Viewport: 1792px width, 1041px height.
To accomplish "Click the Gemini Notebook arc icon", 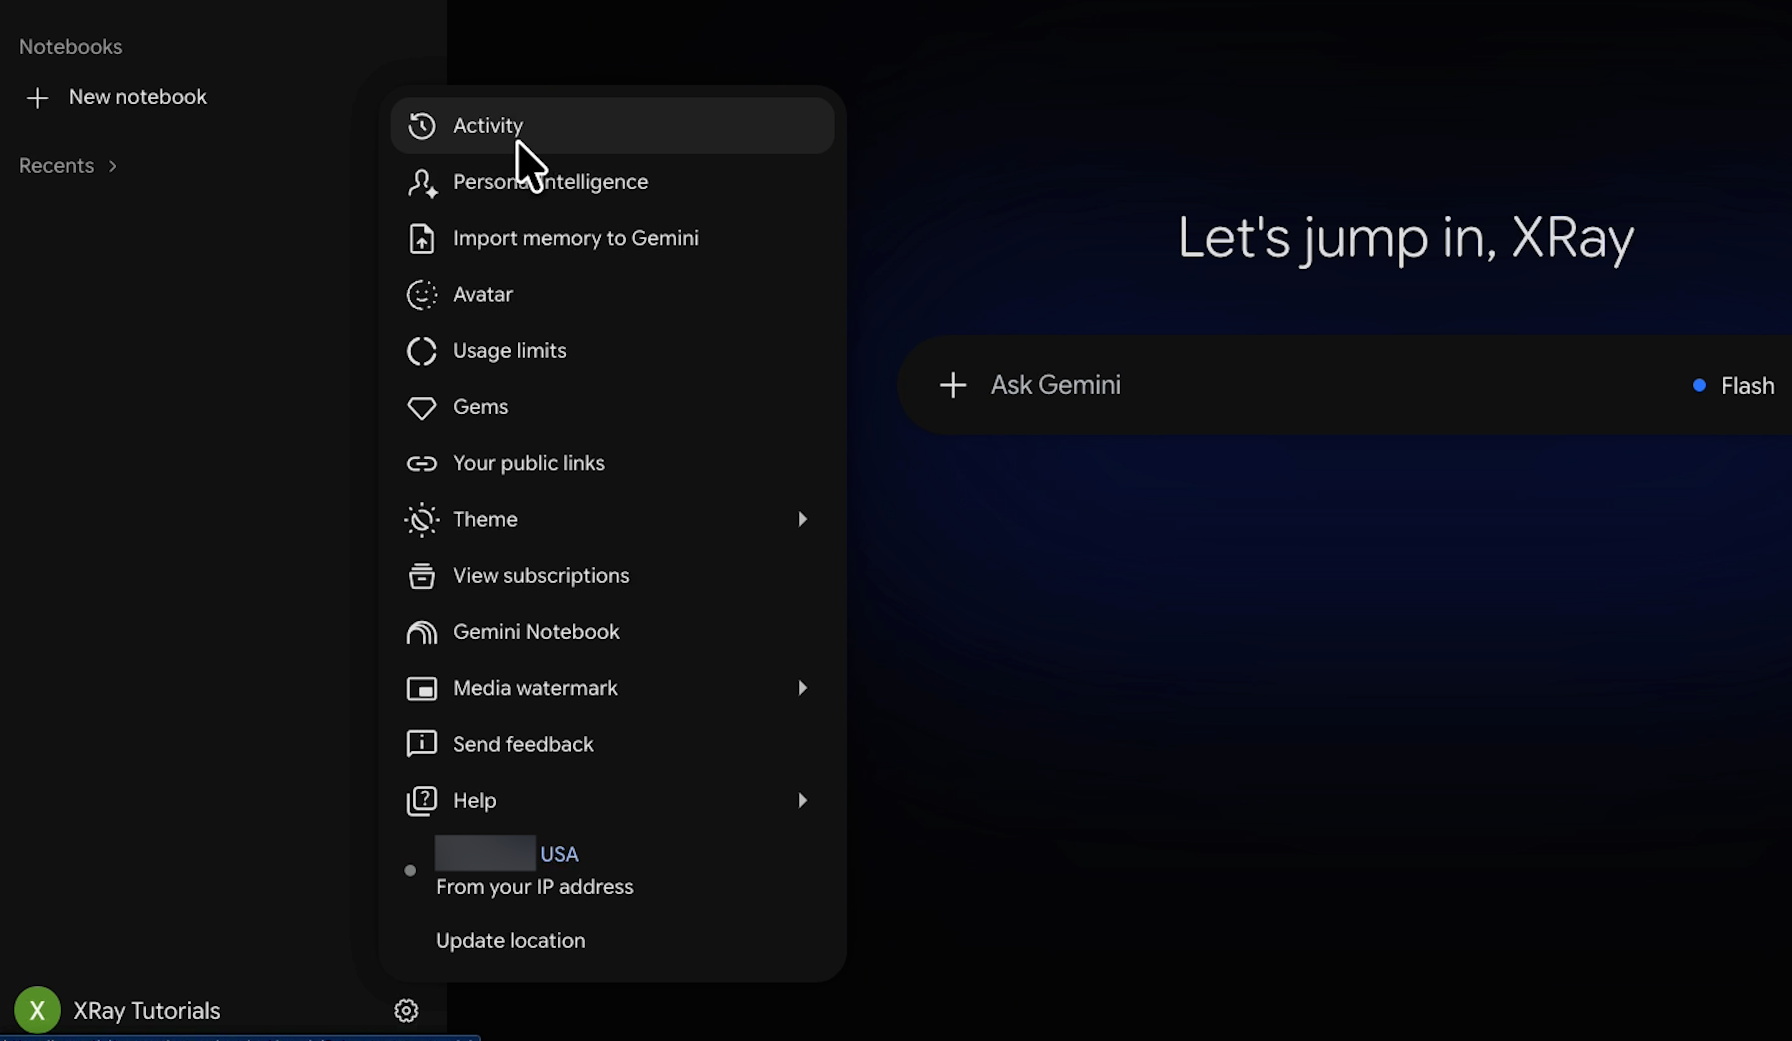I will point(422,632).
